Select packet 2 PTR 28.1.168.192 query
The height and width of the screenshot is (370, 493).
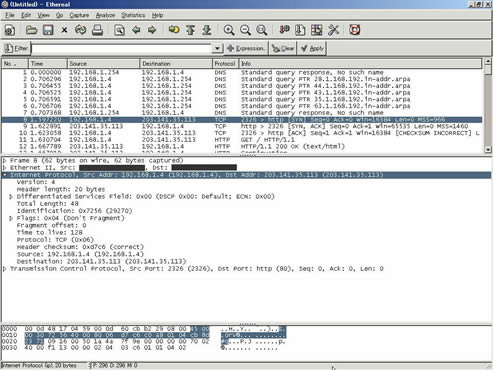tap(242, 79)
